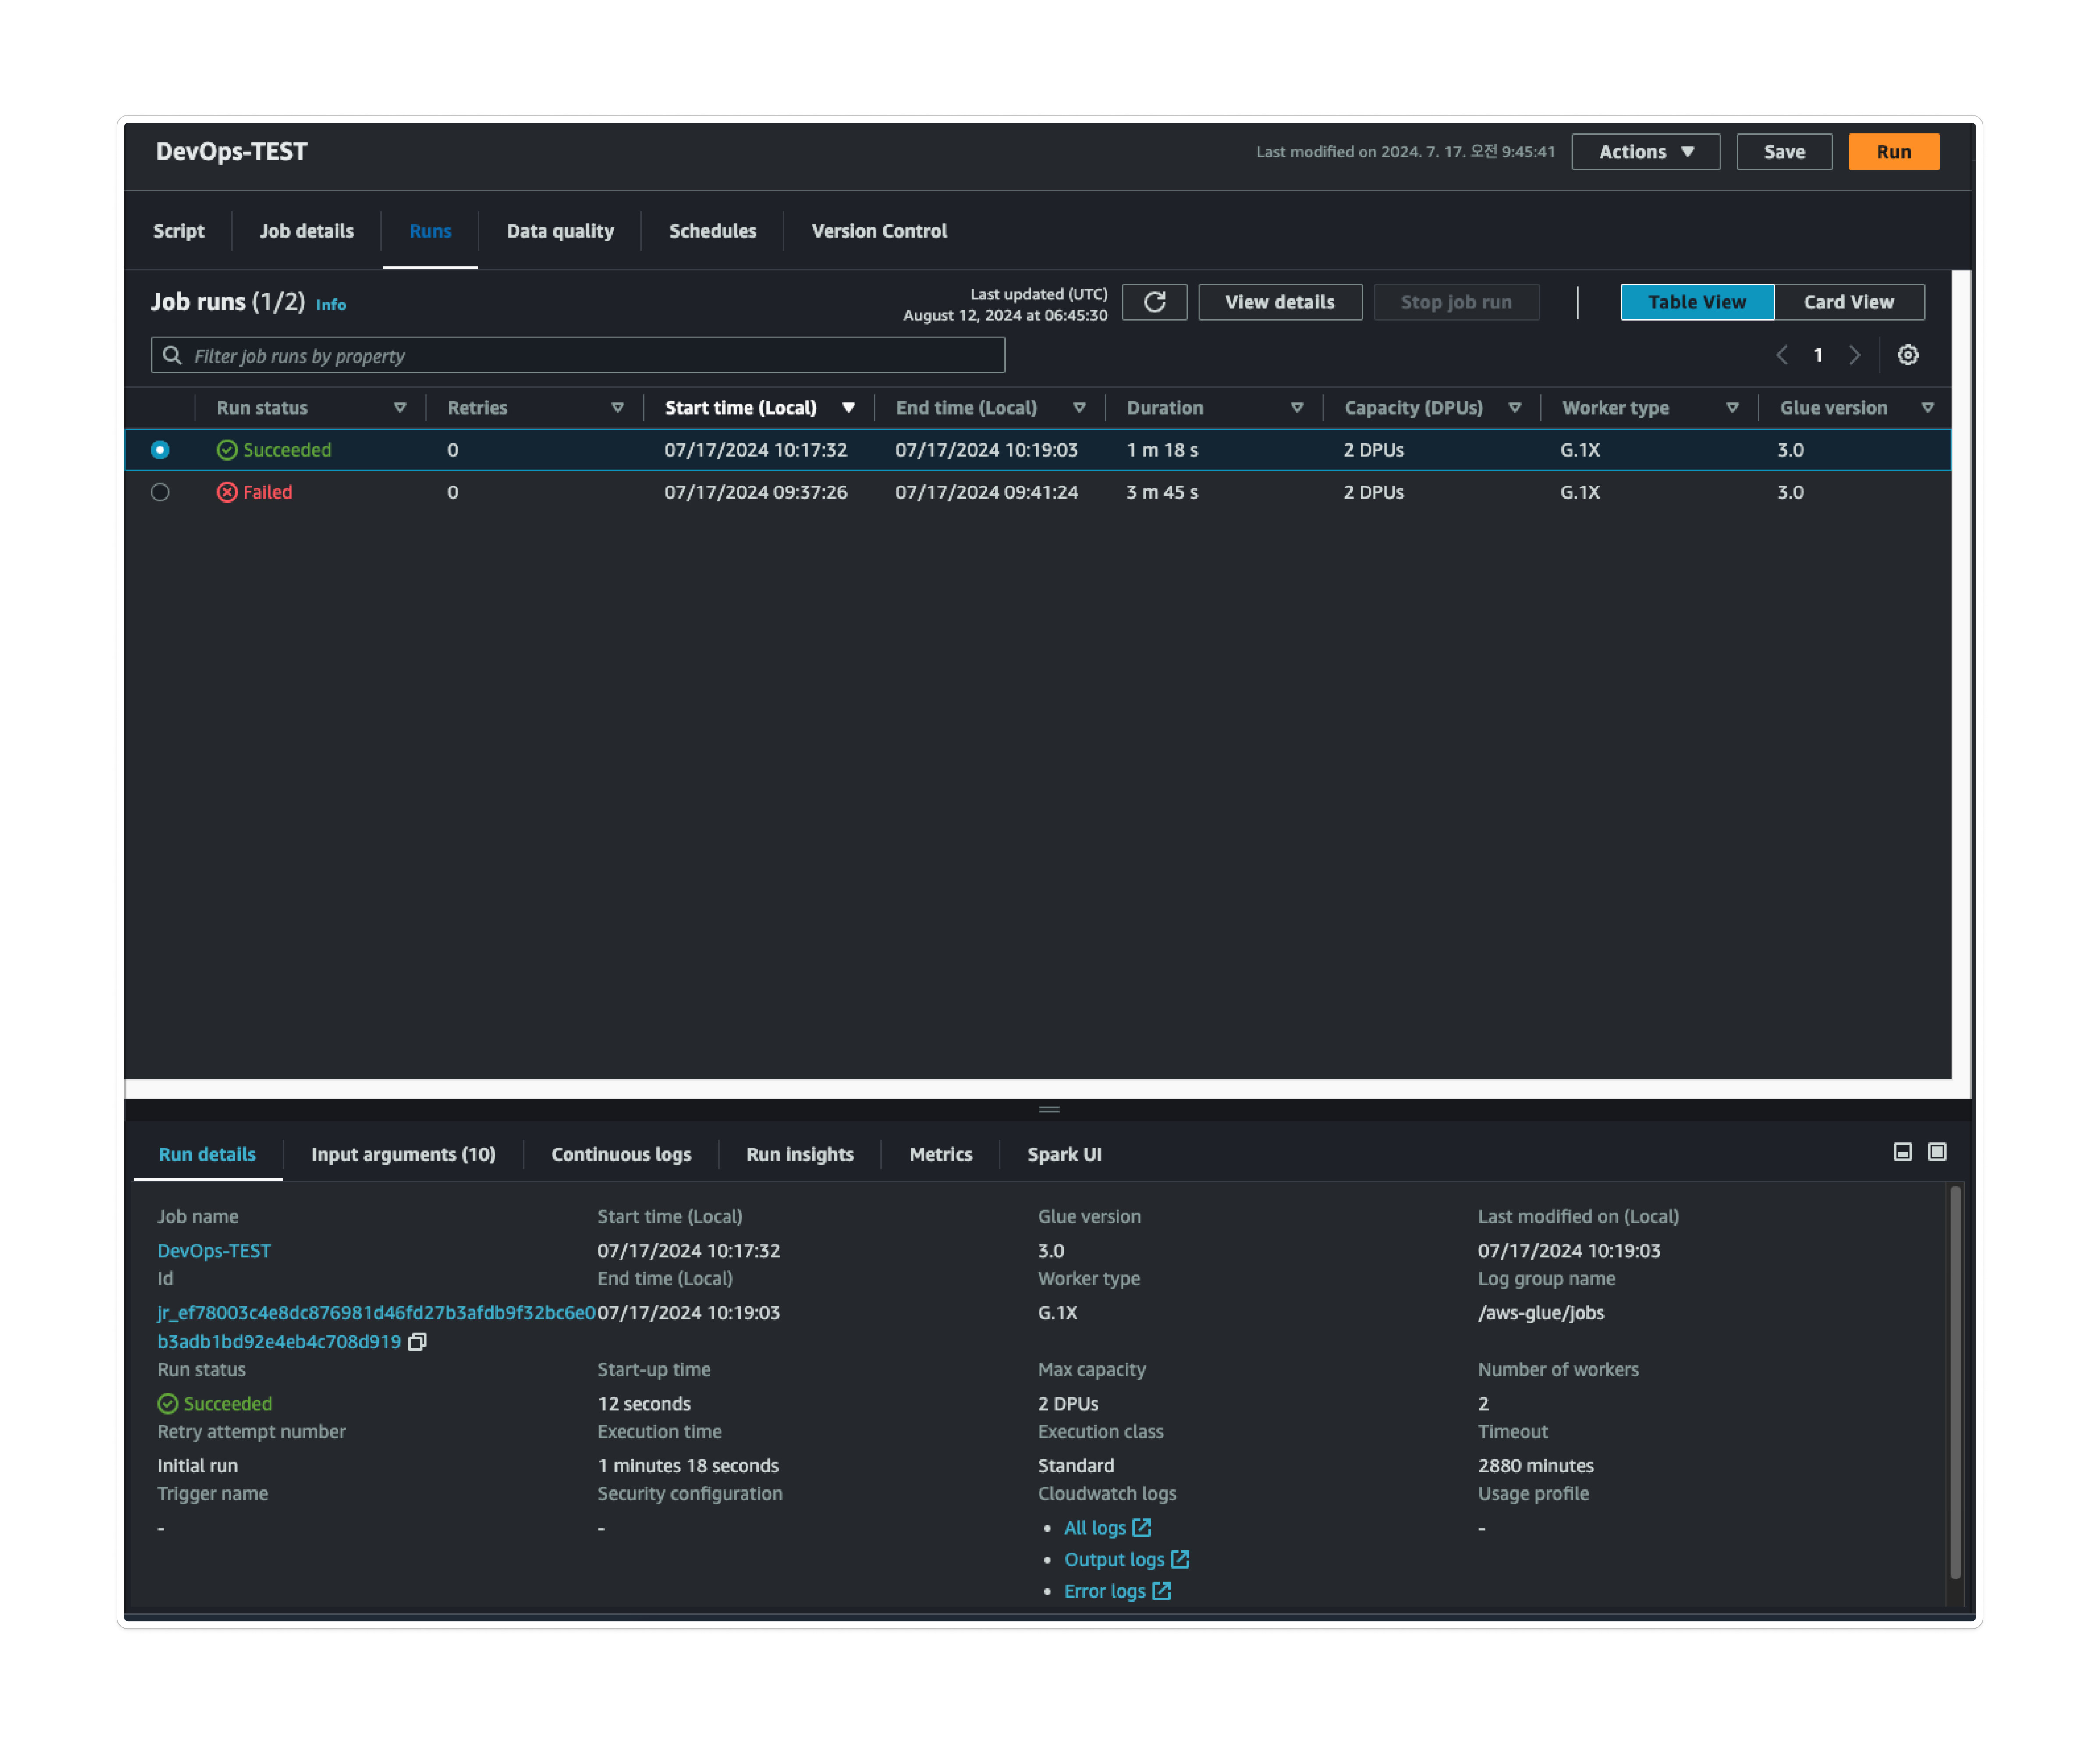The width and height of the screenshot is (2100, 1748).
Task: Open the Actions dropdown menu
Action: click(1645, 152)
